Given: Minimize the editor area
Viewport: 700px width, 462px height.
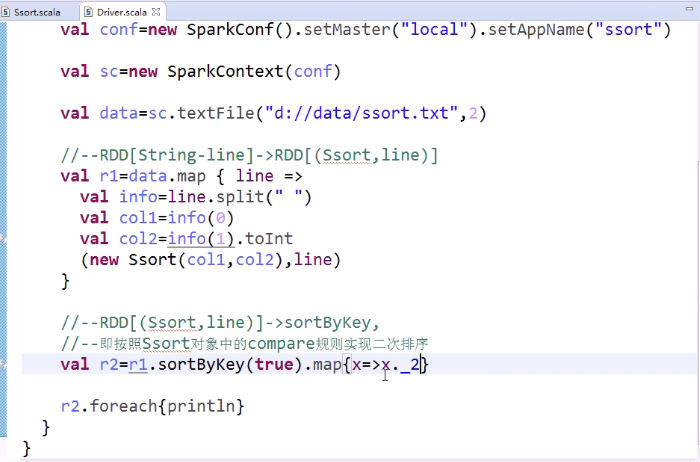Looking at the screenshot, I should point(689,8).
